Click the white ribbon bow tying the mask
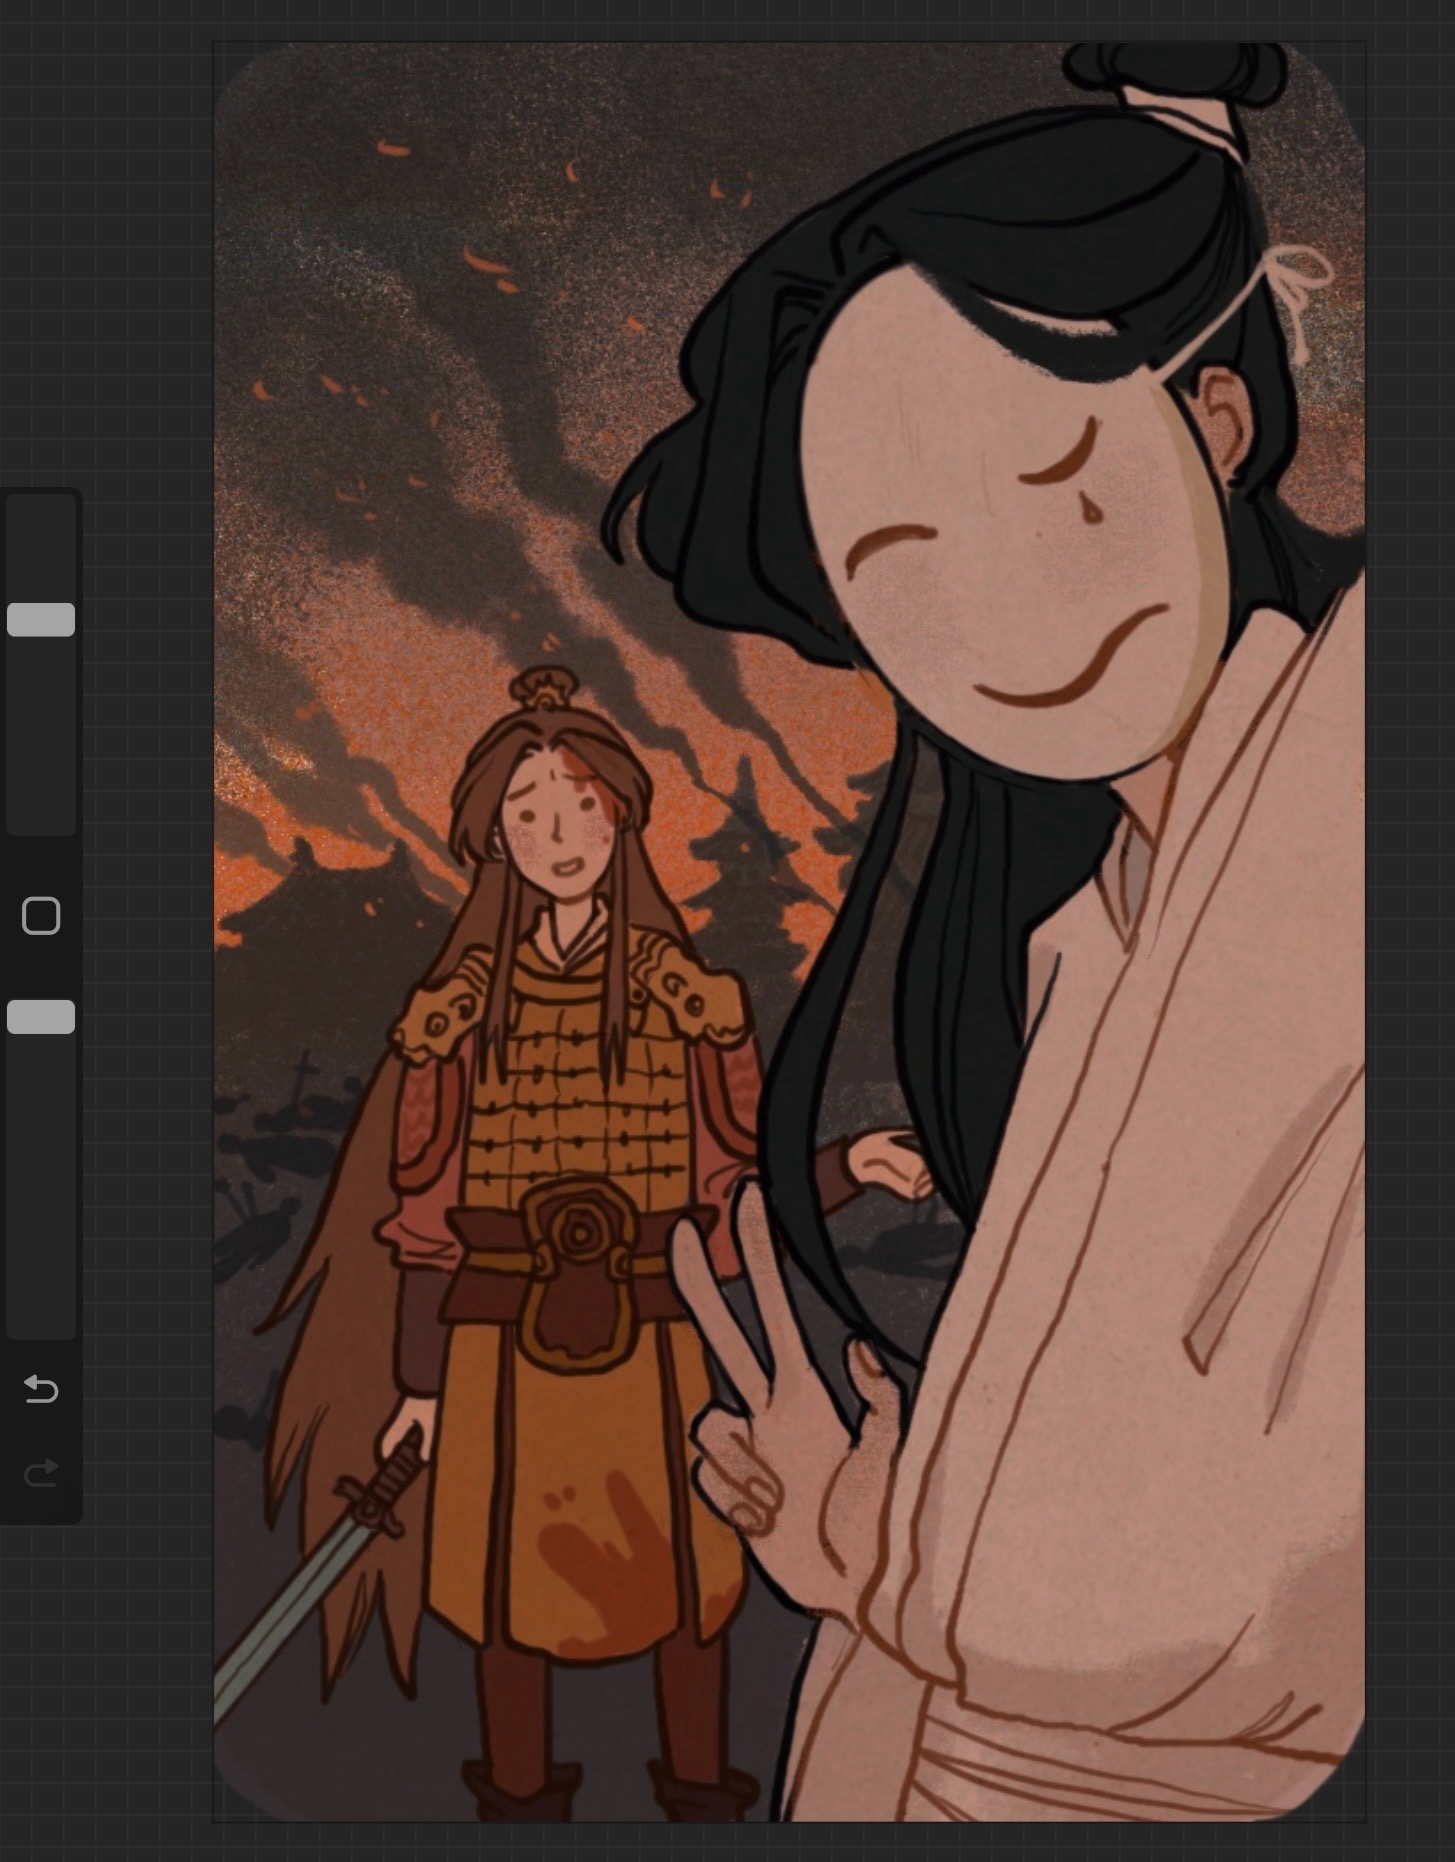Viewport: 1455px width, 1862px height. [1300, 285]
